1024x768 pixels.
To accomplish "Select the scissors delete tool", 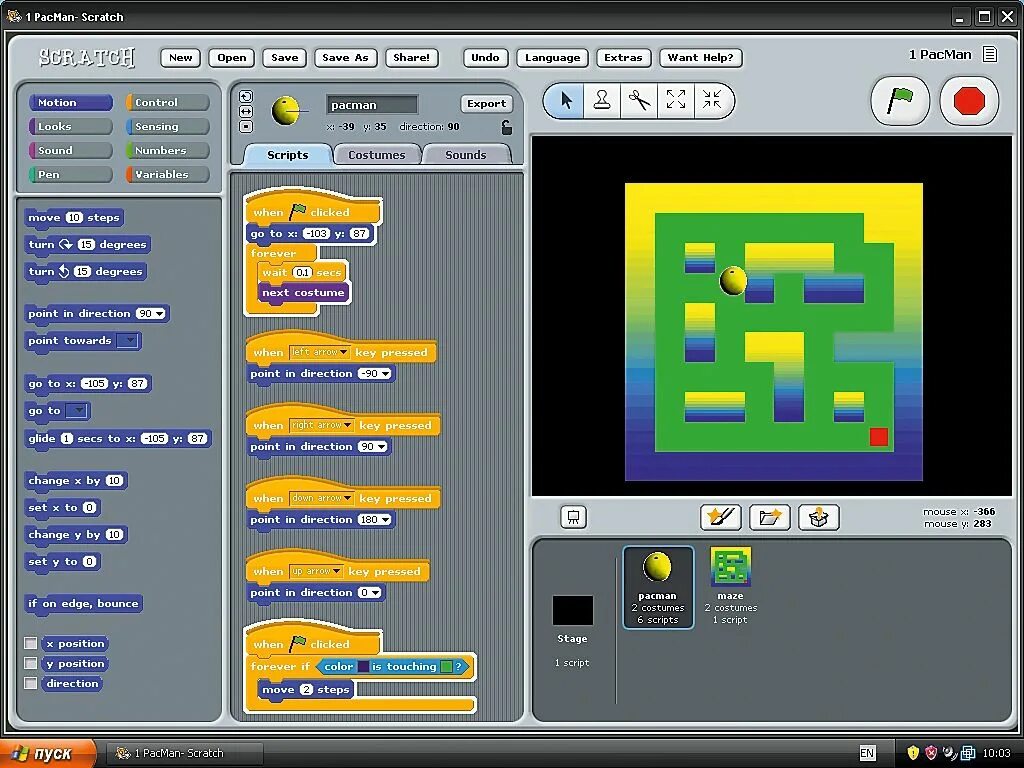I will pos(639,101).
